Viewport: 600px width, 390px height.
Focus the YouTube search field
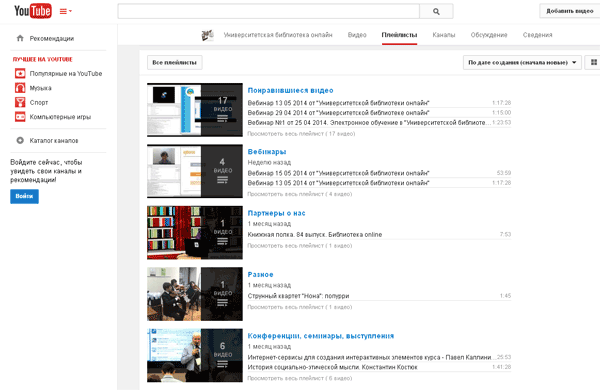click(269, 11)
